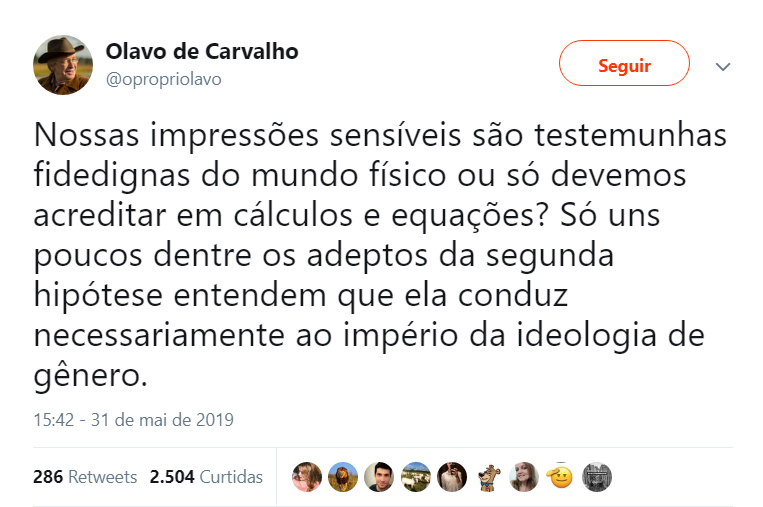The image size is (763, 507).
Task: Open the cowboy-hat profile avatar
Action: coord(63,65)
